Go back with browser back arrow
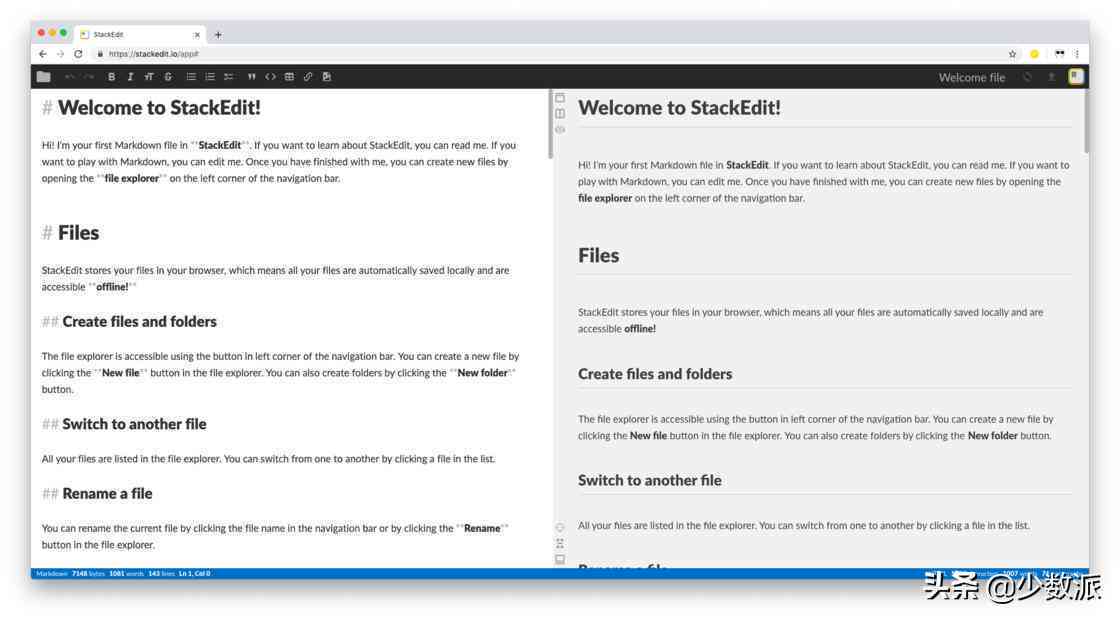 [43, 54]
